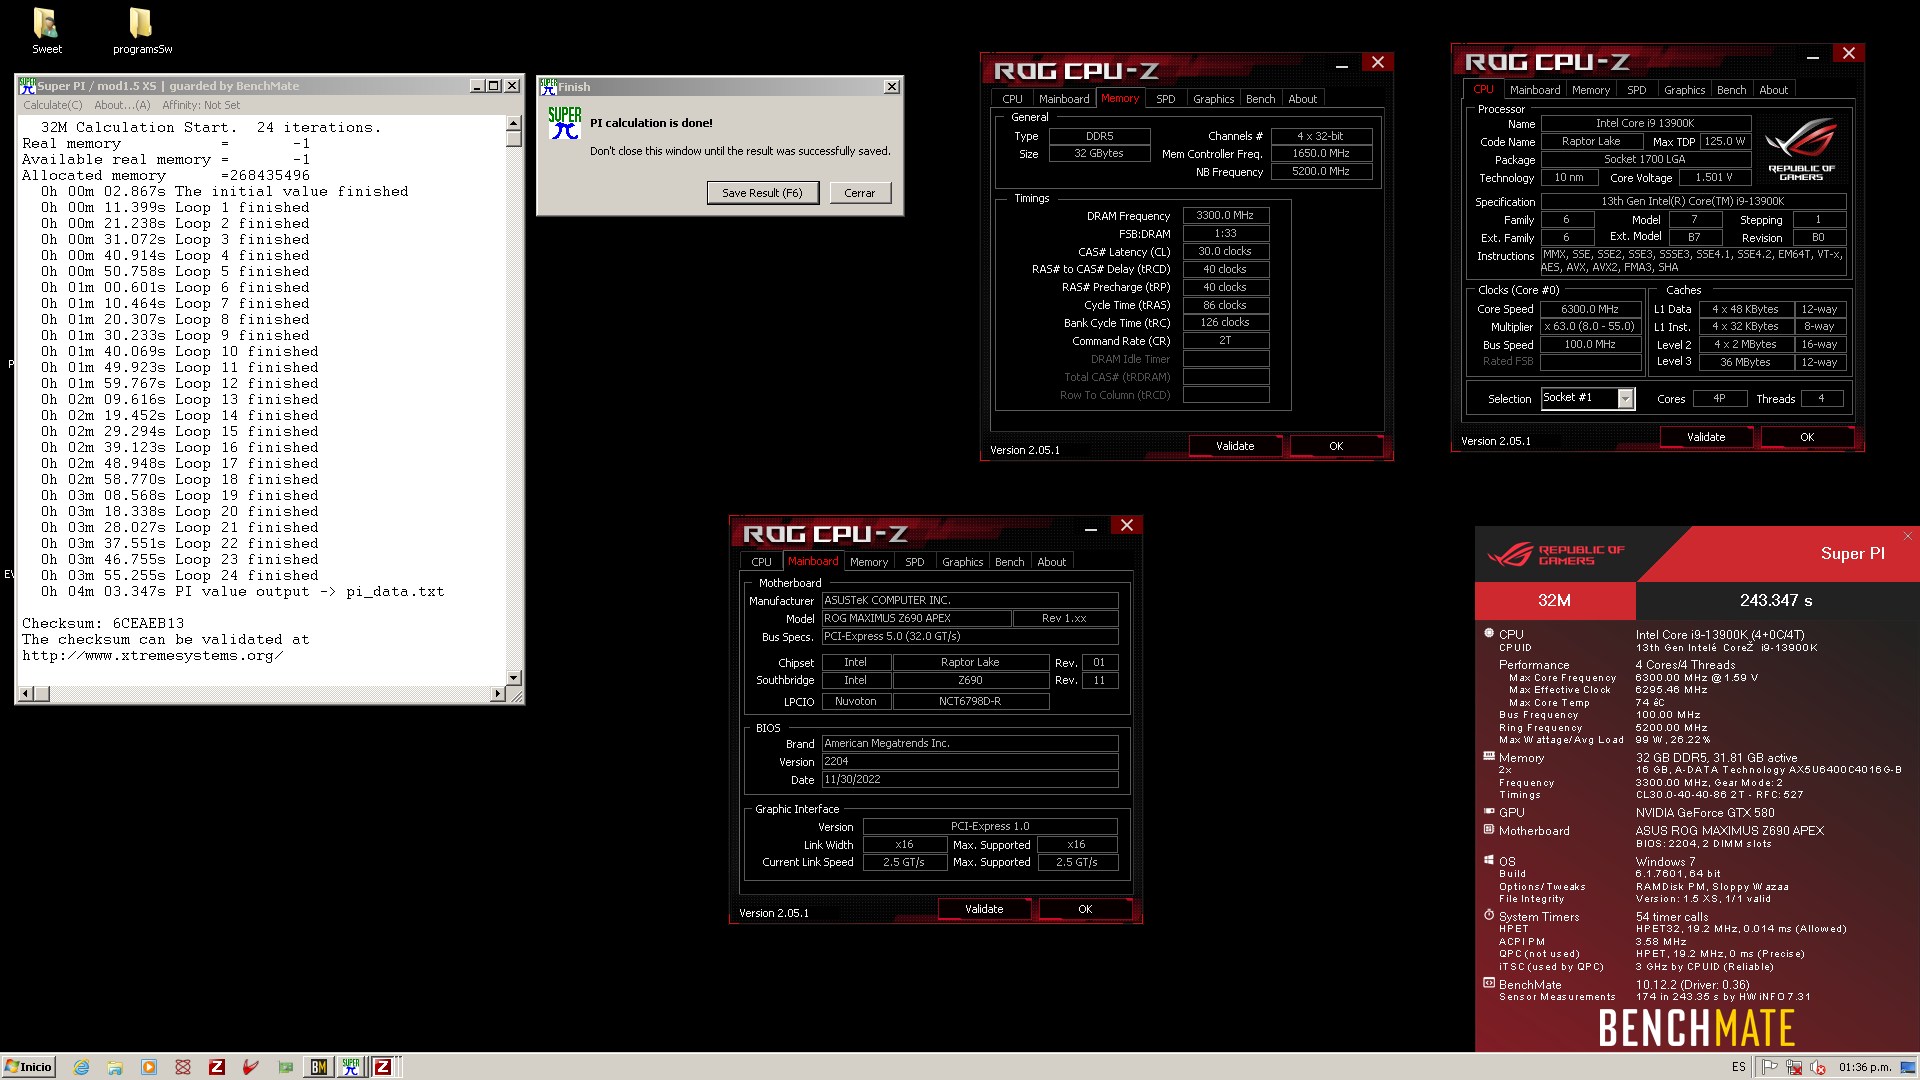Open CPU tab in Memory CPU-Z window
1920x1080 pixels.
[x=1012, y=99]
